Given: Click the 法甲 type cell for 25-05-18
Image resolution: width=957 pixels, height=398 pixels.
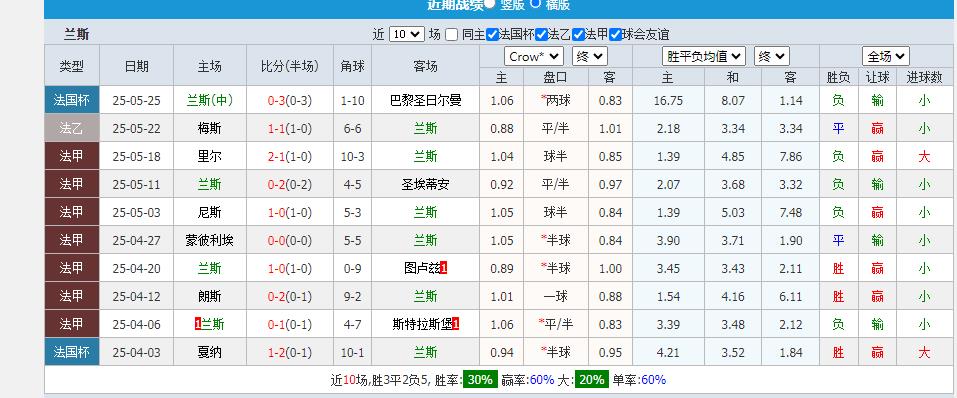Looking at the screenshot, I should 72,156.
